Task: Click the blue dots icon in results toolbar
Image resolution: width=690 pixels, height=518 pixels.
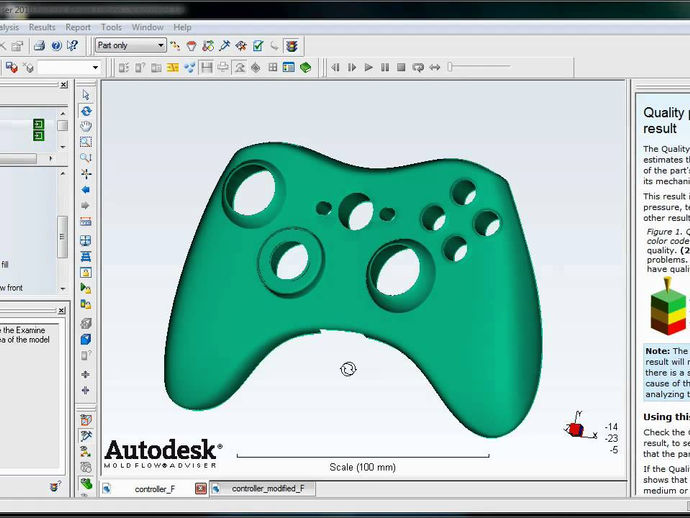Action: coord(190,67)
